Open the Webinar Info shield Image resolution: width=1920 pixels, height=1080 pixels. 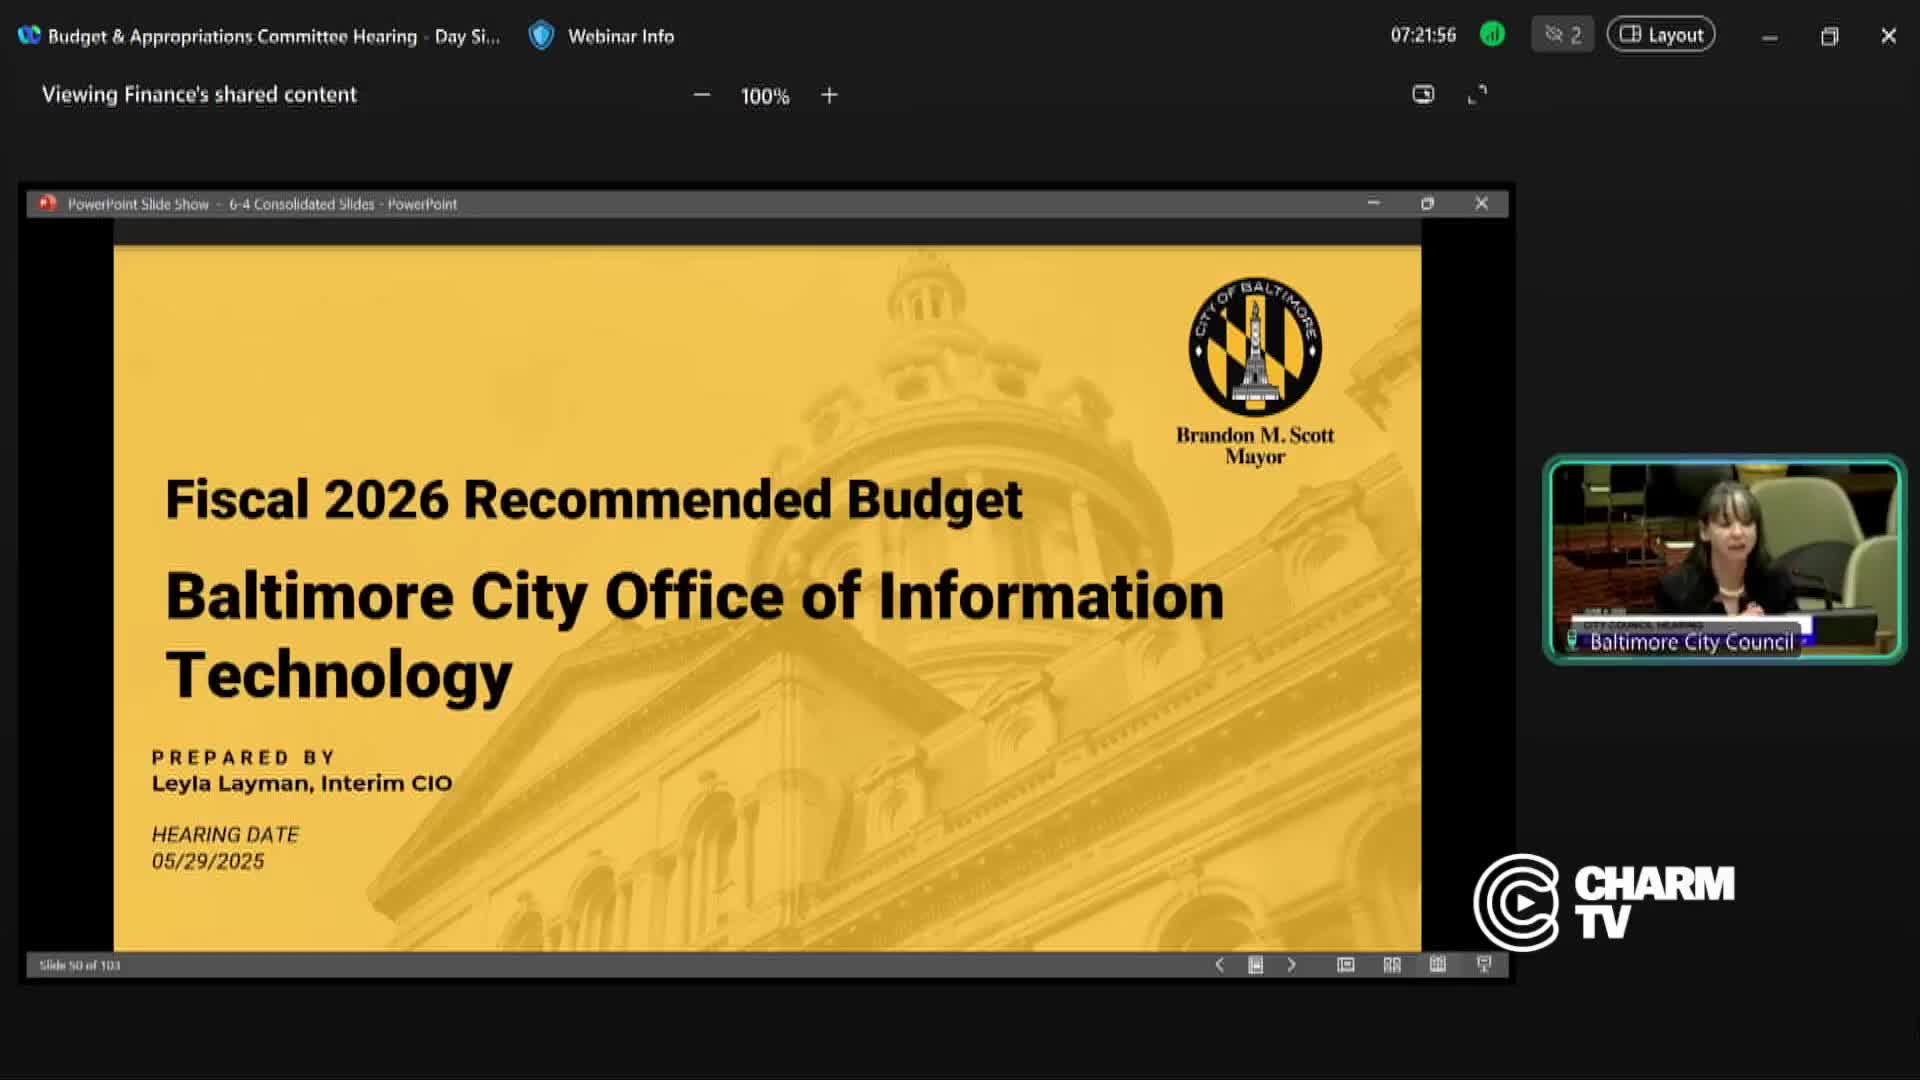tap(541, 36)
